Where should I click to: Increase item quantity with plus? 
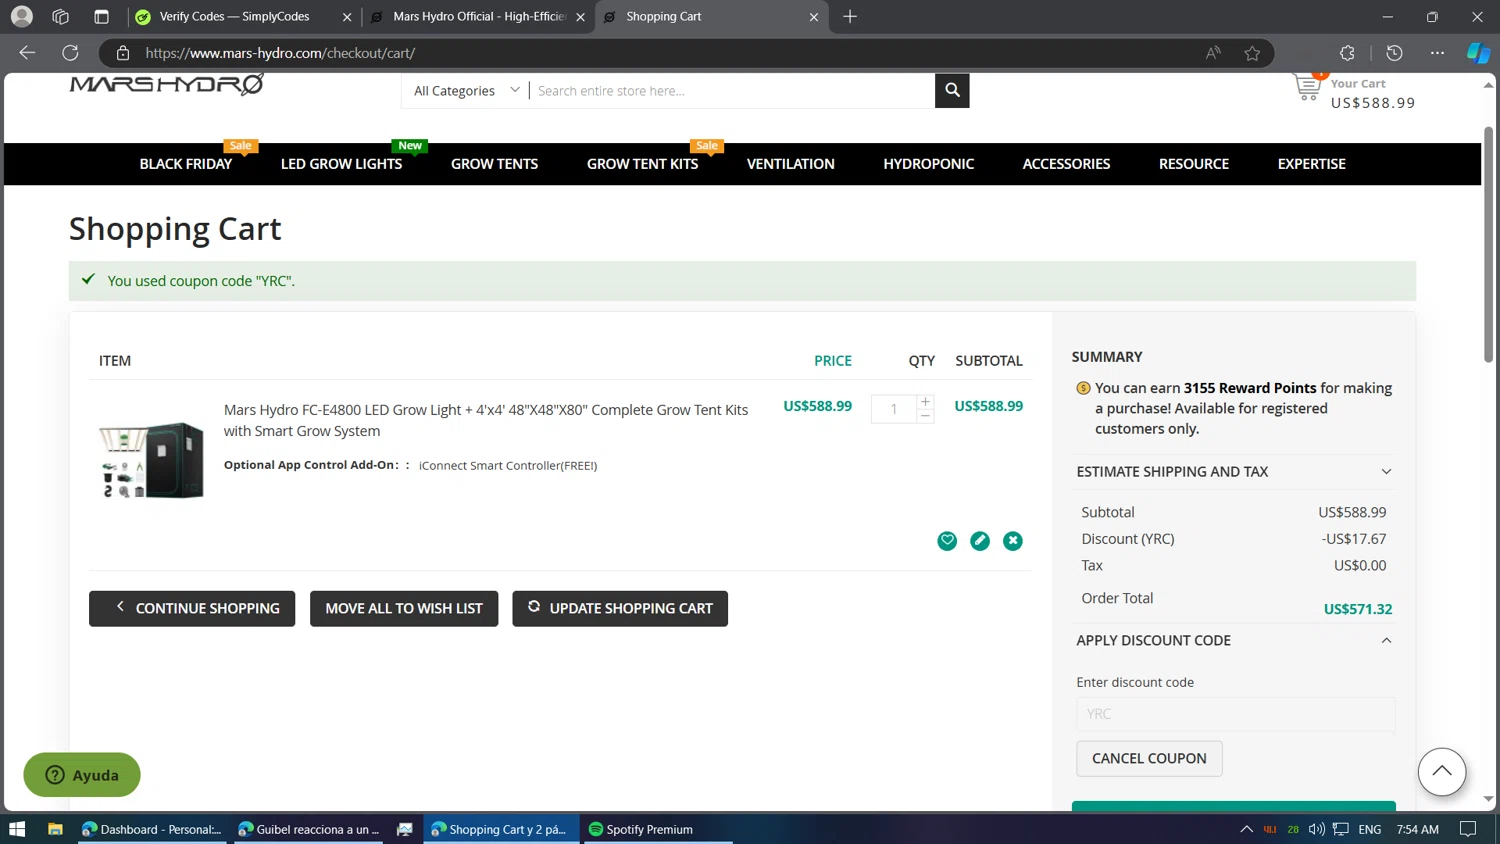click(x=925, y=401)
